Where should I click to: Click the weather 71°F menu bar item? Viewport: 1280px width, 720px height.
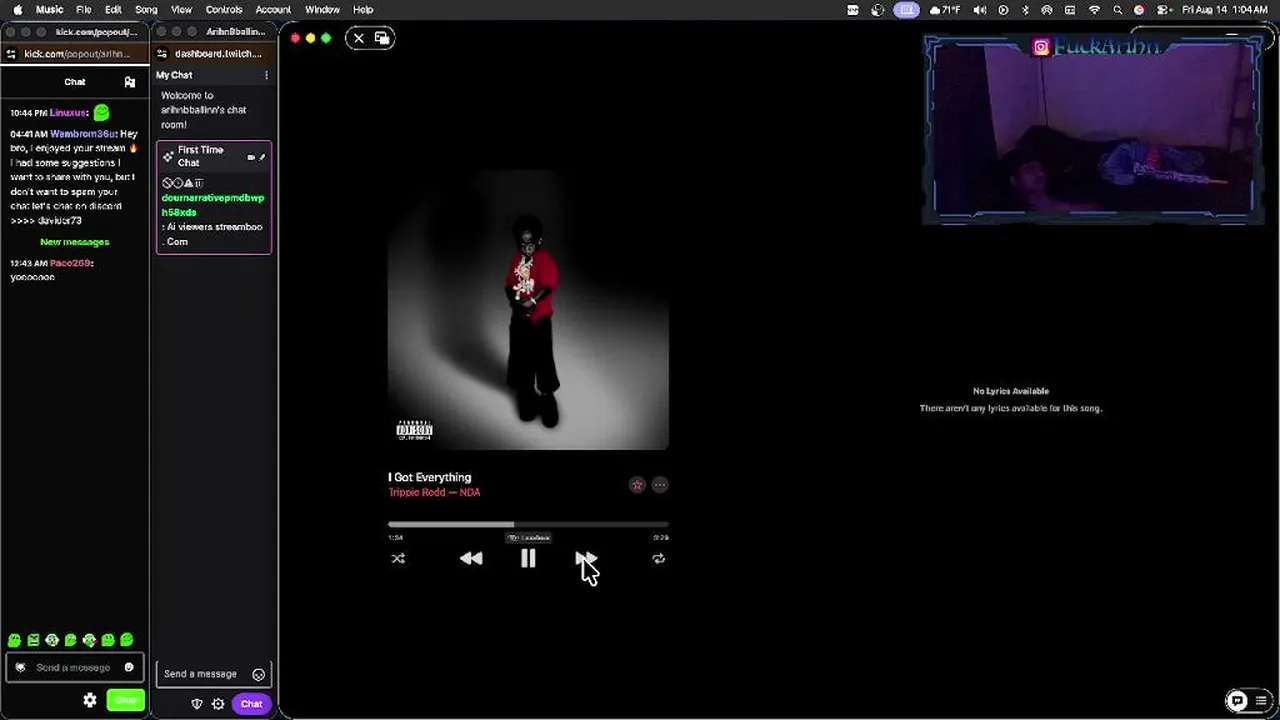(947, 10)
